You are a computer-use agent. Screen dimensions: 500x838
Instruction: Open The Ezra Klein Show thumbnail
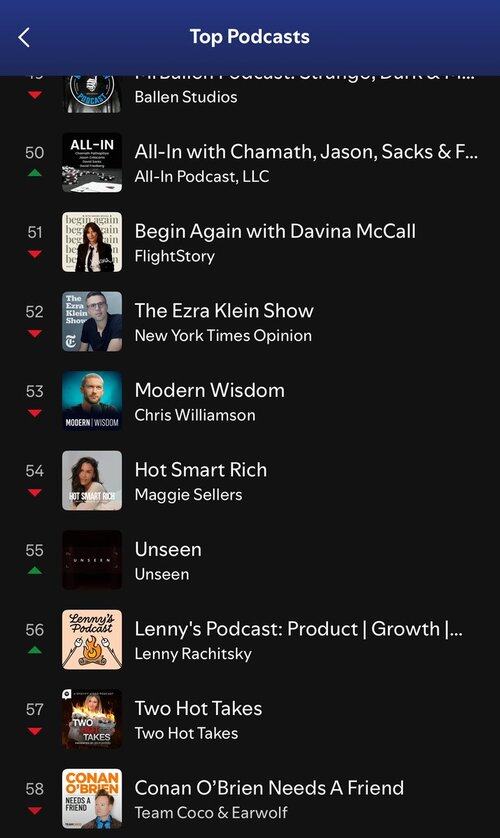(x=92, y=322)
